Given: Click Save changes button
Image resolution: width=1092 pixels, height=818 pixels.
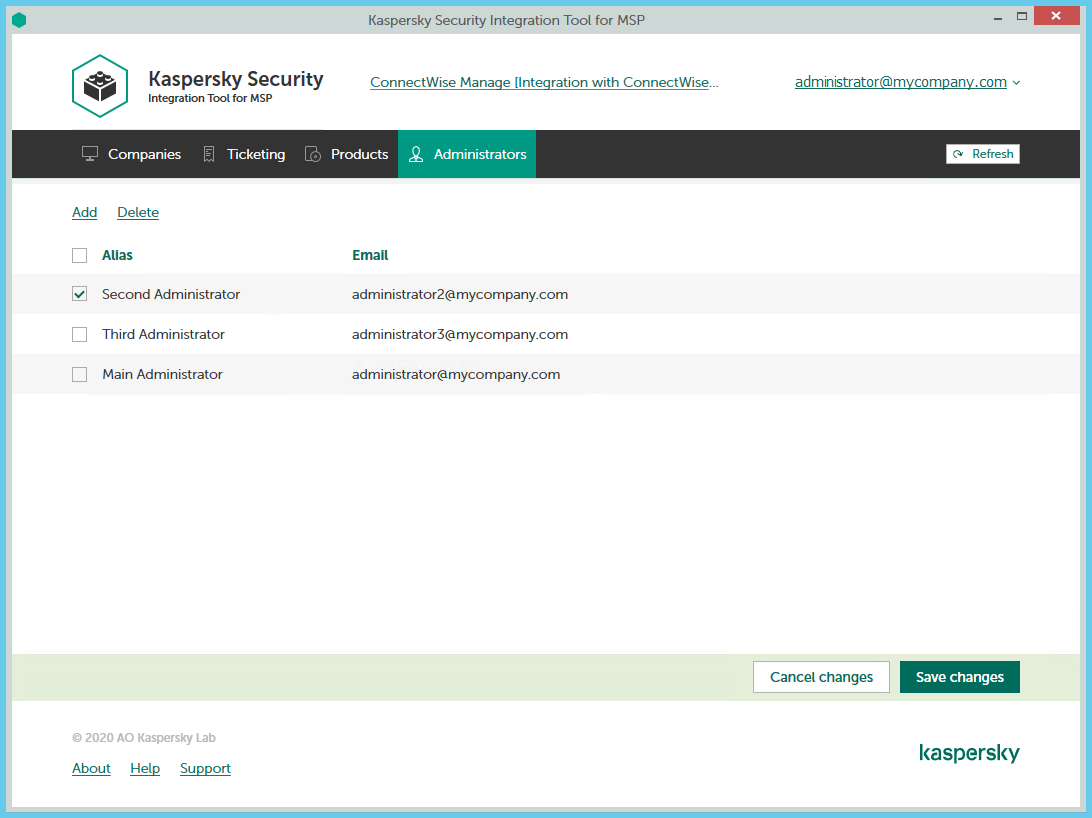Looking at the screenshot, I should click(959, 677).
